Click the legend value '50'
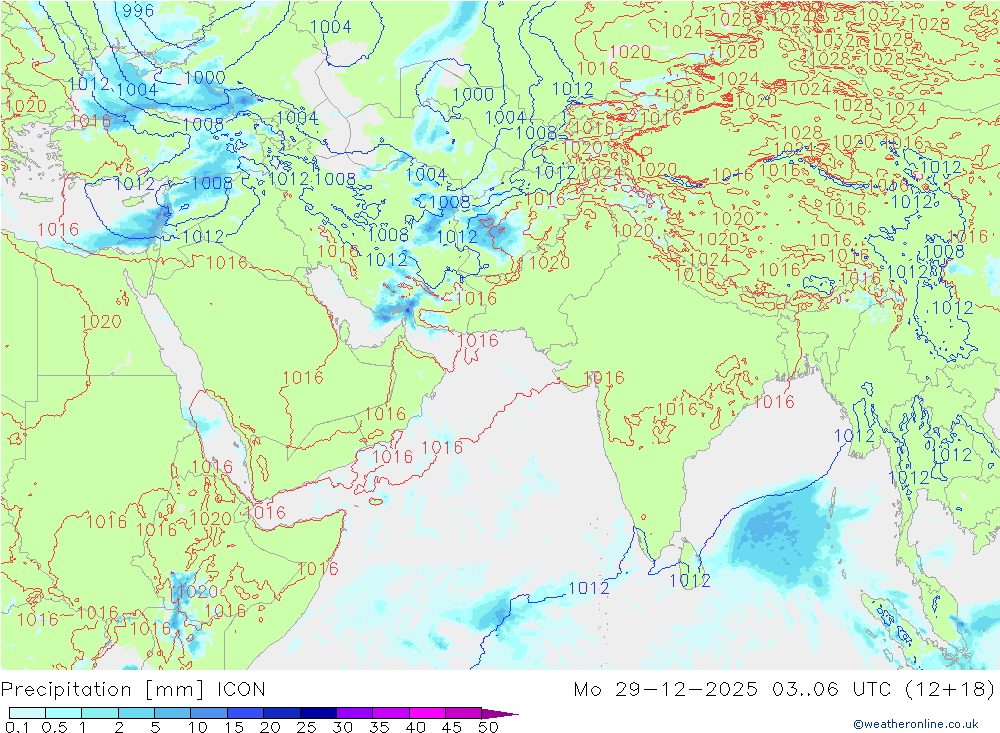 [x=488, y=727]
